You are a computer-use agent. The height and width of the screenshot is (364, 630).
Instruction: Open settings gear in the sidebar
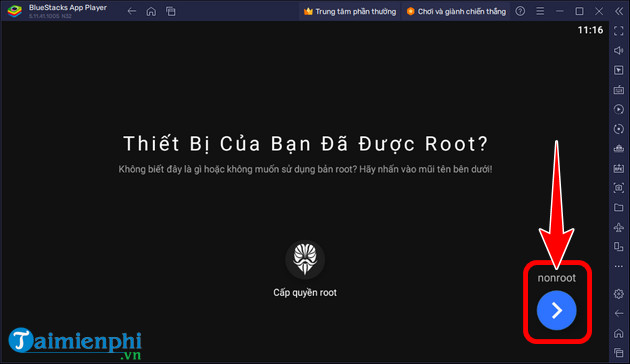point(619,294)
